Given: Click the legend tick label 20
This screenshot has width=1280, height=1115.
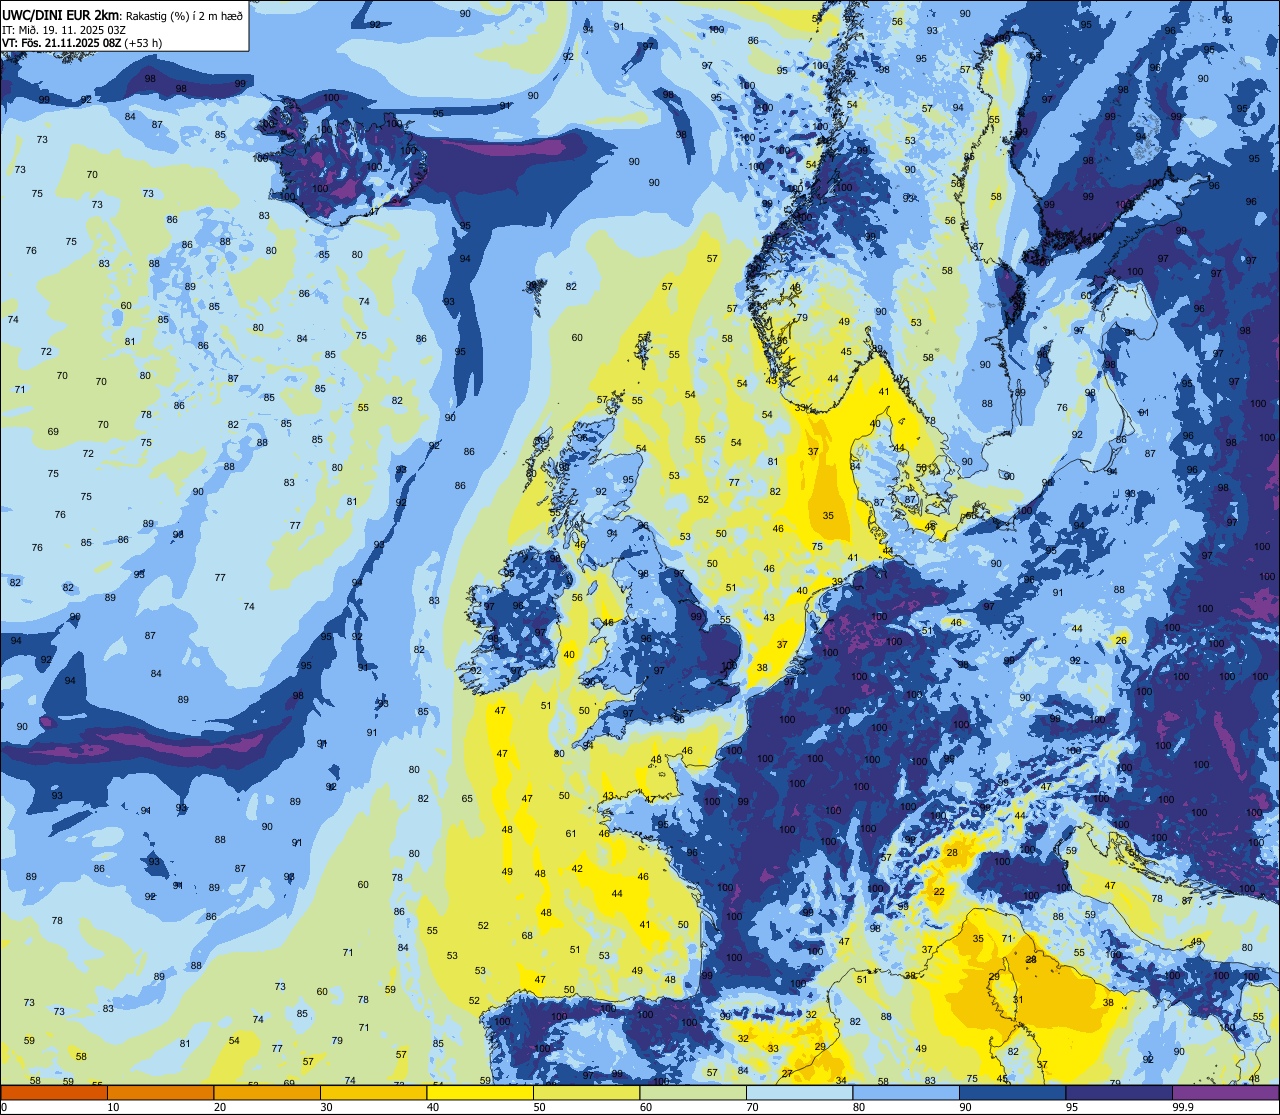Looking at the screenshot, I should tap(220, 1107).
